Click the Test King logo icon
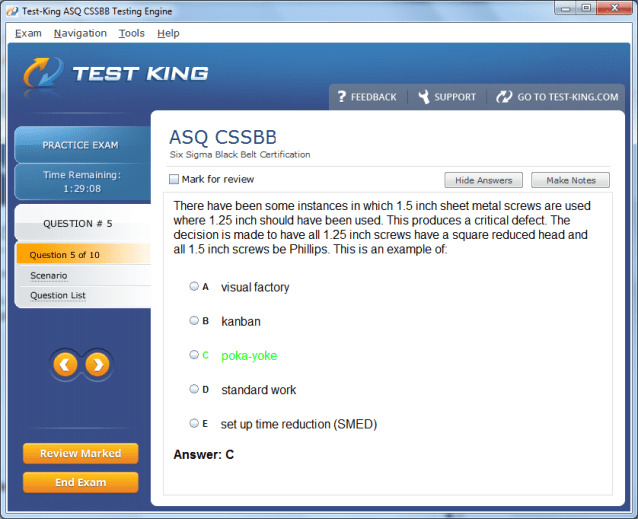Screen dimensions: 638x519 point(44,73)
